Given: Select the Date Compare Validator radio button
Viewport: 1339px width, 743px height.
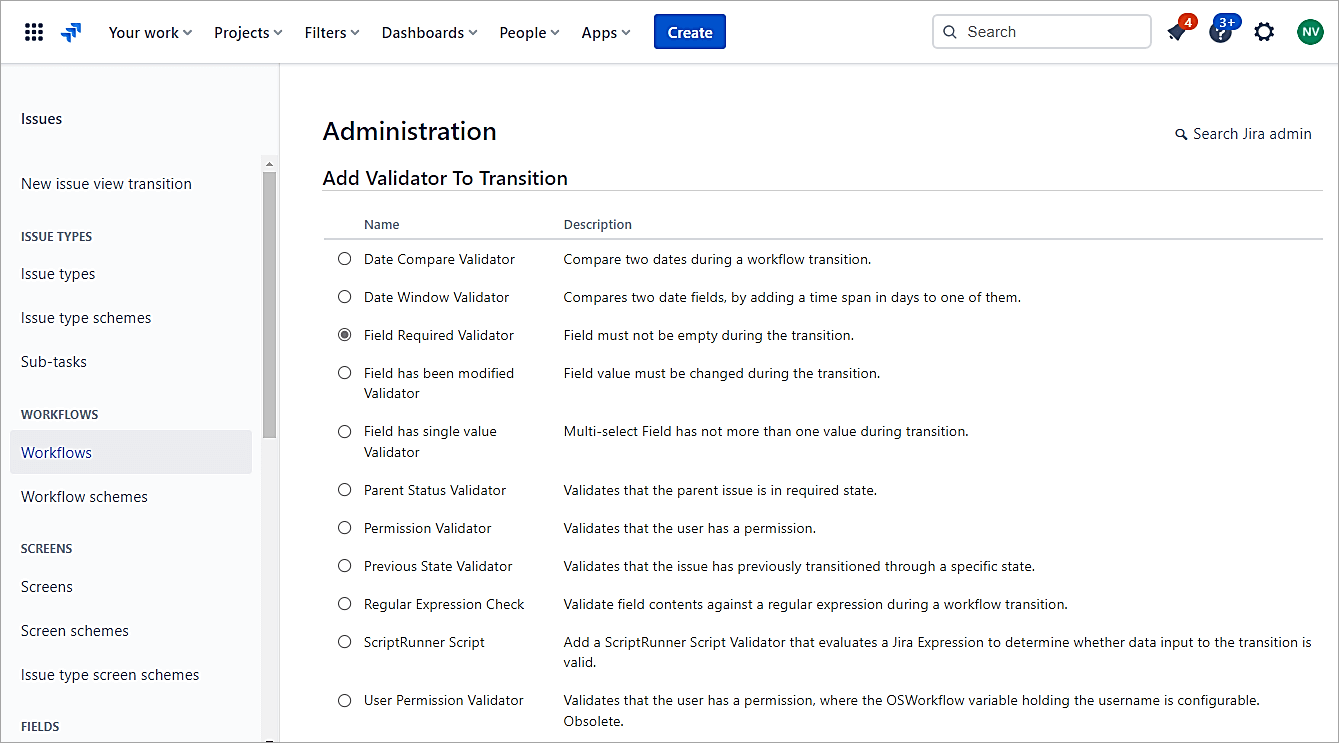Looking at the screenshot, I should (x=345, y=259).
